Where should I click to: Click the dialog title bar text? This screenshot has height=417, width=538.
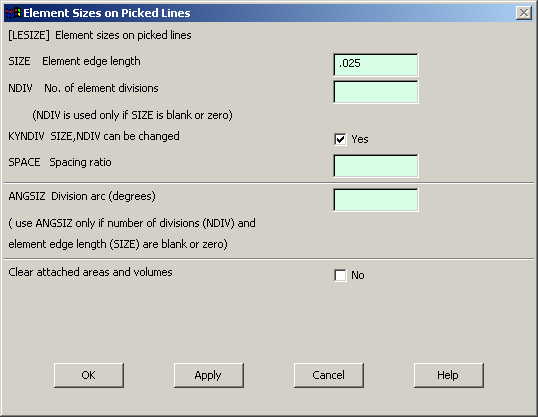(107, 13)
